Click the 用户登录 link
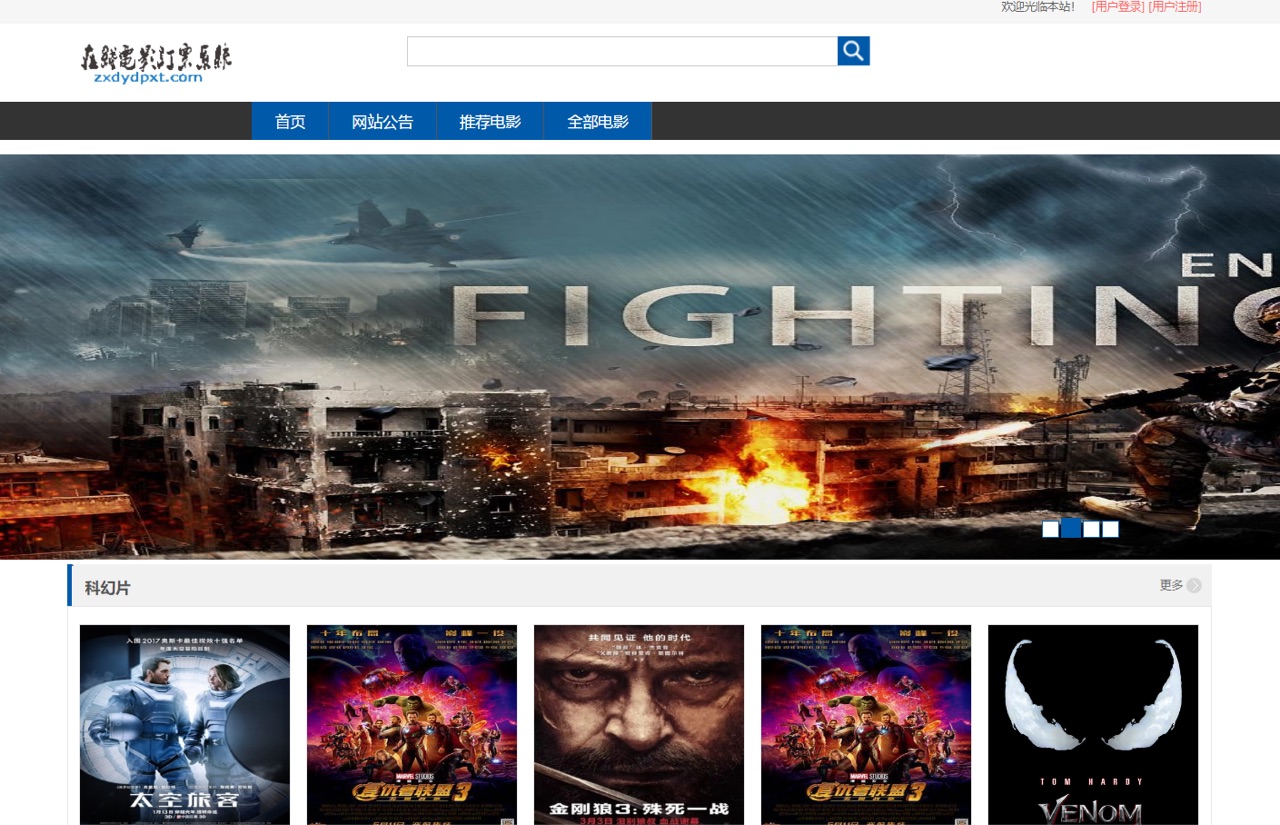The image size is (1280, 825). pyautogui.click(x=1118, y=7)
